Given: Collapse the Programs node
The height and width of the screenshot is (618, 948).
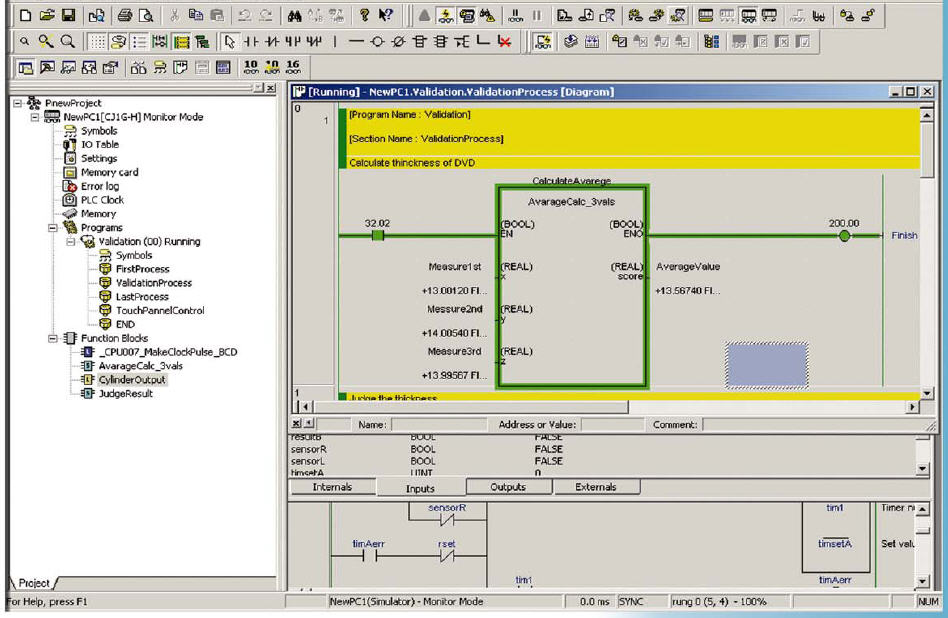Looking at the screenshot, I should 53,228.
